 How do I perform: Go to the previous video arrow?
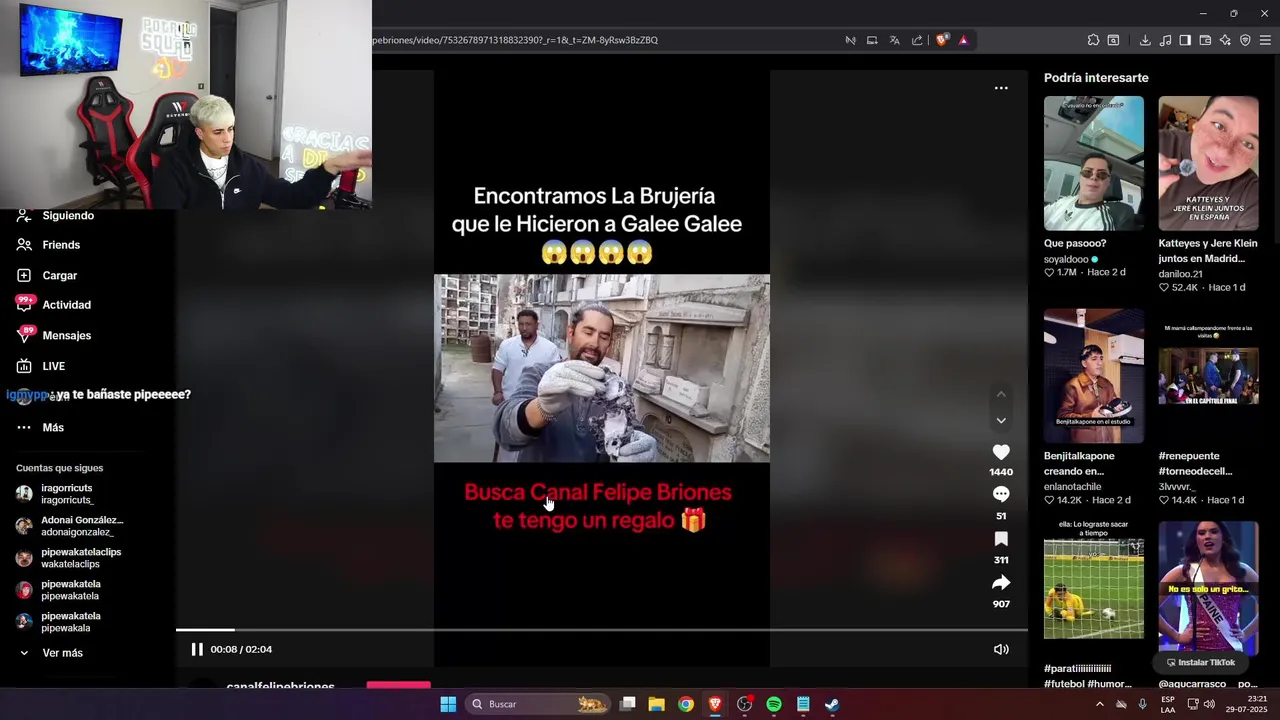point(1001,394)
